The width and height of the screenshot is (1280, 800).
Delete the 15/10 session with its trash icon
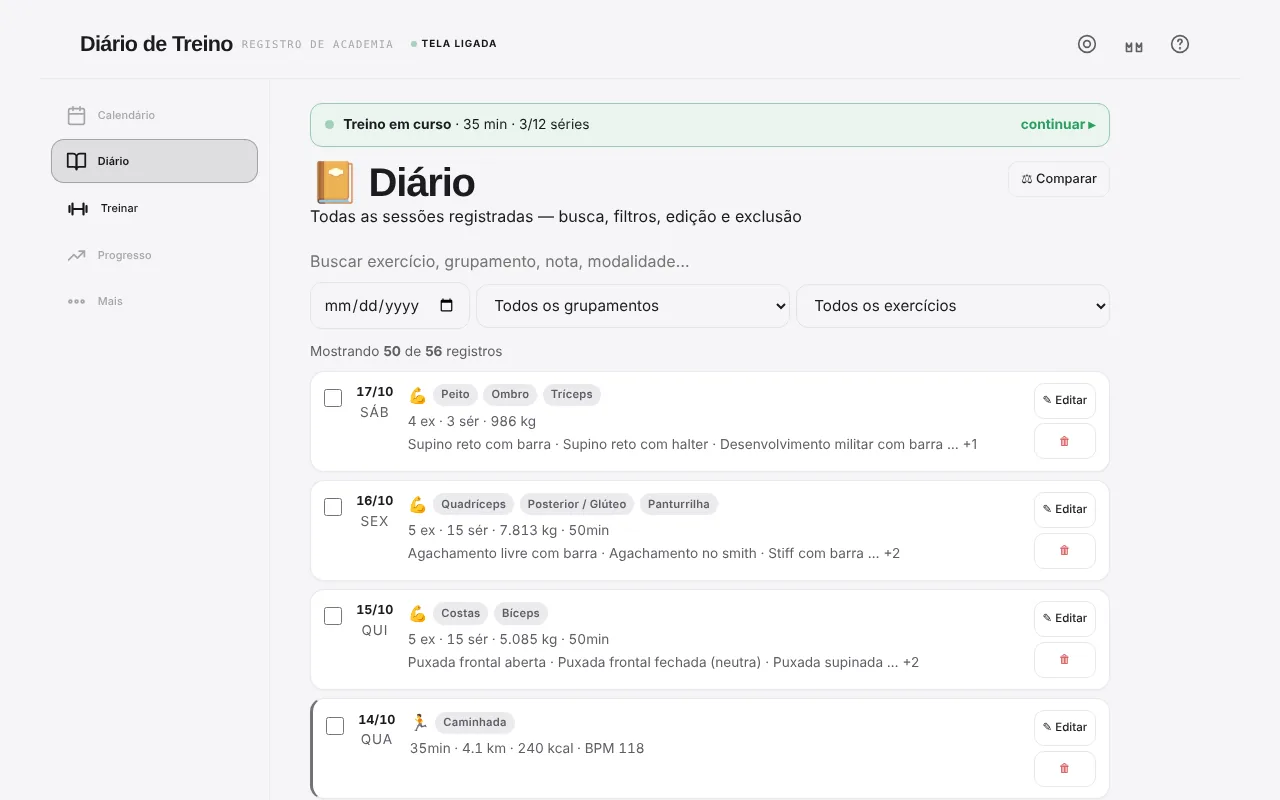click(1064, 659)
